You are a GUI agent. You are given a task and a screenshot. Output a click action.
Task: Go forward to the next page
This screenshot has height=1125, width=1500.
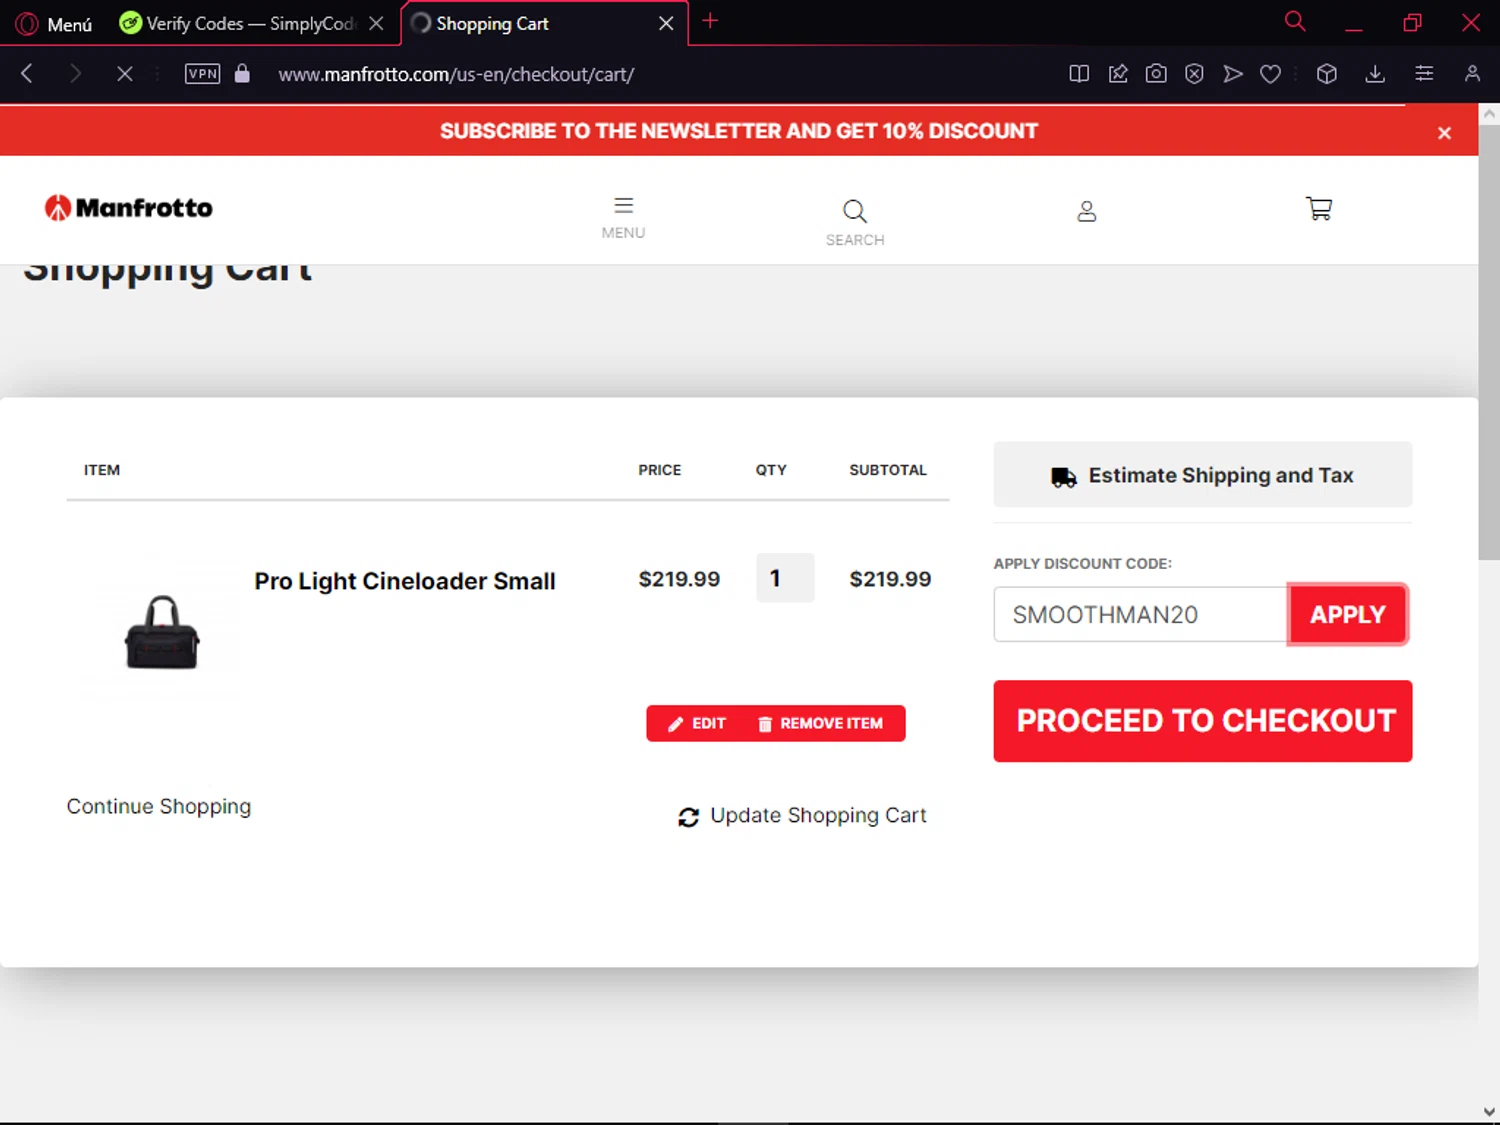pos(75,73)
